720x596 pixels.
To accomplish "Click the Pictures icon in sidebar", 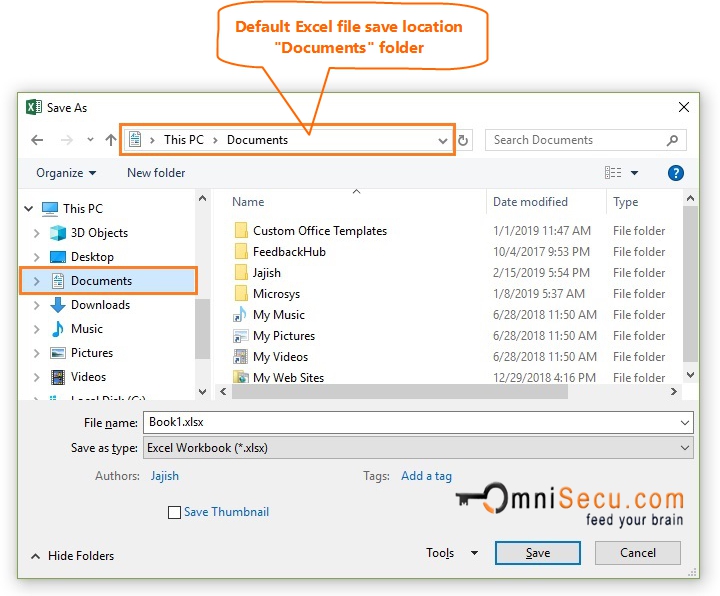I will 58,353.
